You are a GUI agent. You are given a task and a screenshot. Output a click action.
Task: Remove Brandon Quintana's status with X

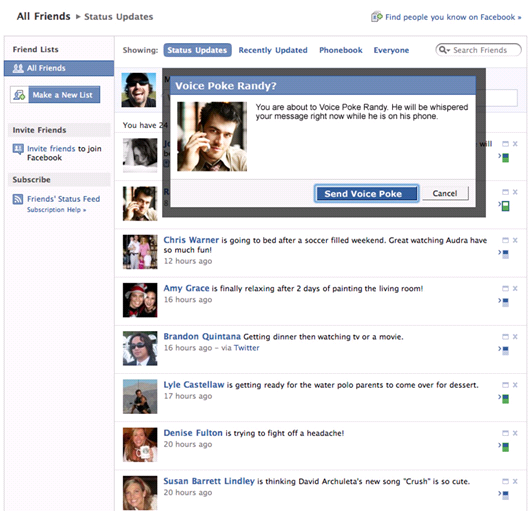[x=515, y=336]
